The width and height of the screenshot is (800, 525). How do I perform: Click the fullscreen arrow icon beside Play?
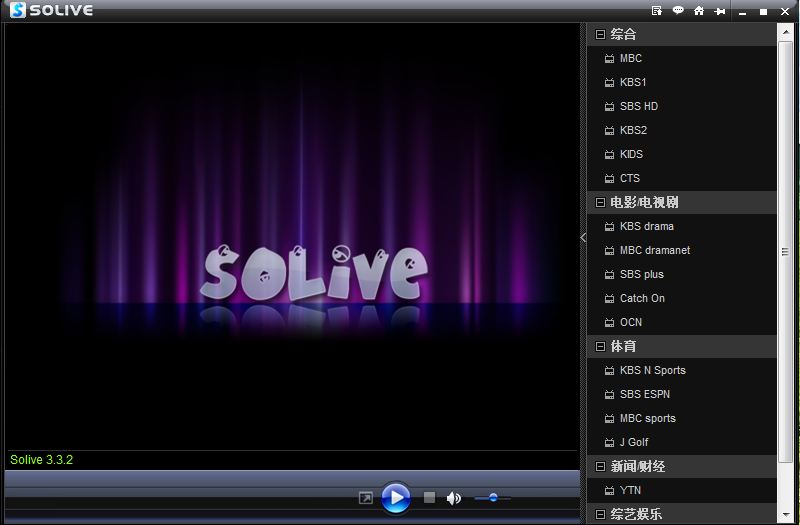tap(366, 498)
